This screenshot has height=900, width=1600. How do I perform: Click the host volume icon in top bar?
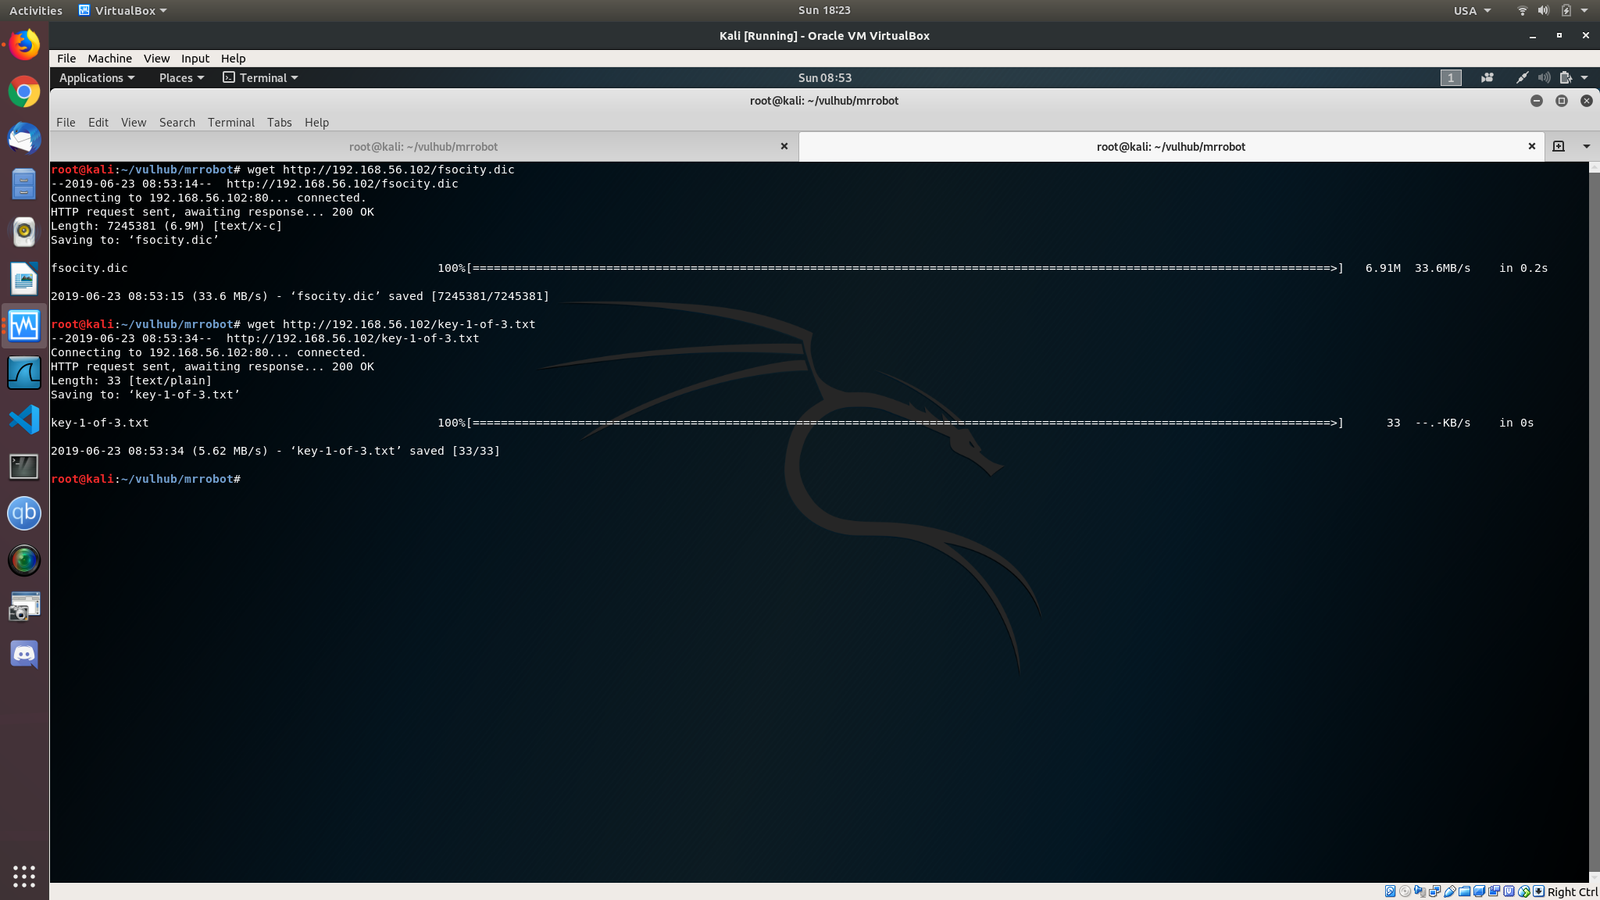click(1543, 10)
